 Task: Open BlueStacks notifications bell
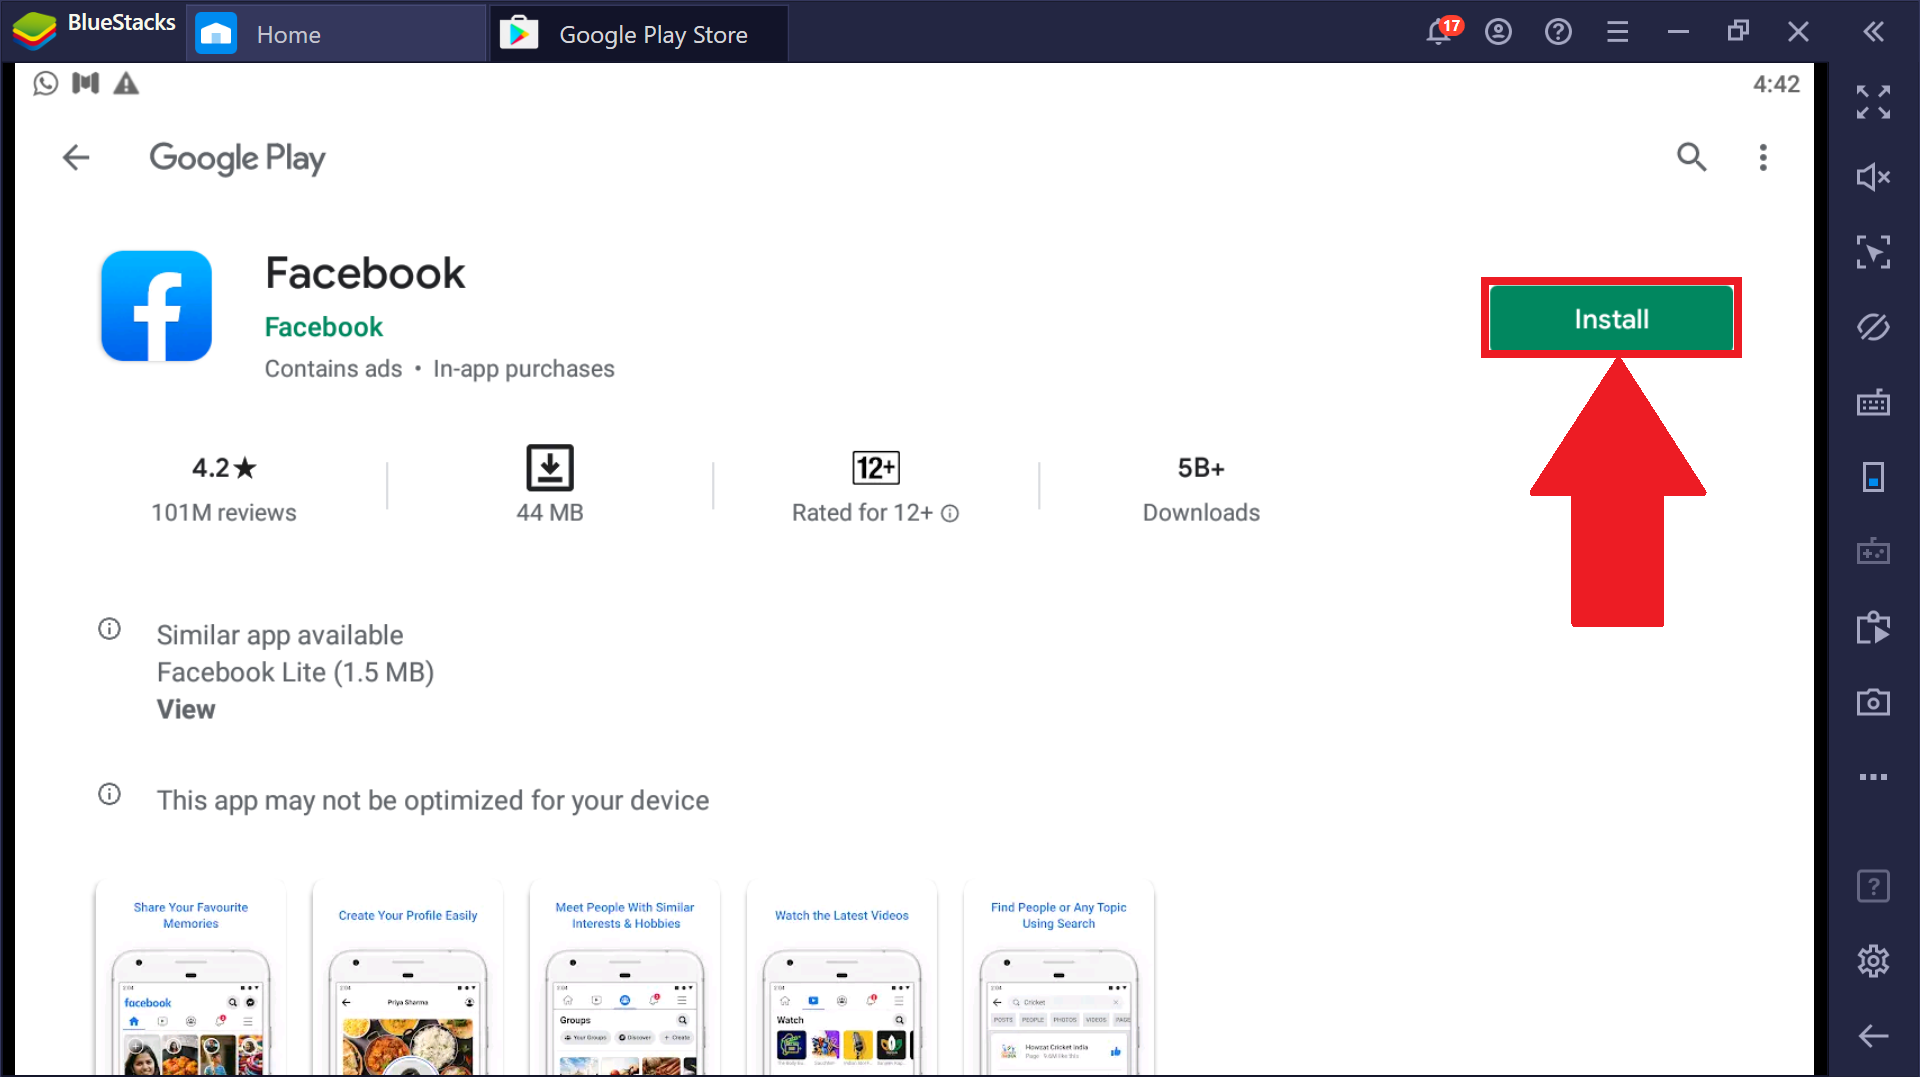pyautogui.click(x=1439, y=32)
